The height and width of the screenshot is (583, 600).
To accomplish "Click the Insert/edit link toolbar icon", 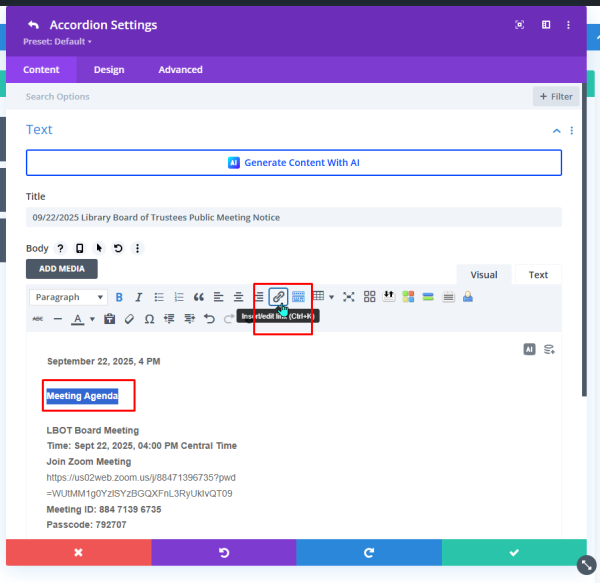I will pyautogui.click(x=279, y=297).
